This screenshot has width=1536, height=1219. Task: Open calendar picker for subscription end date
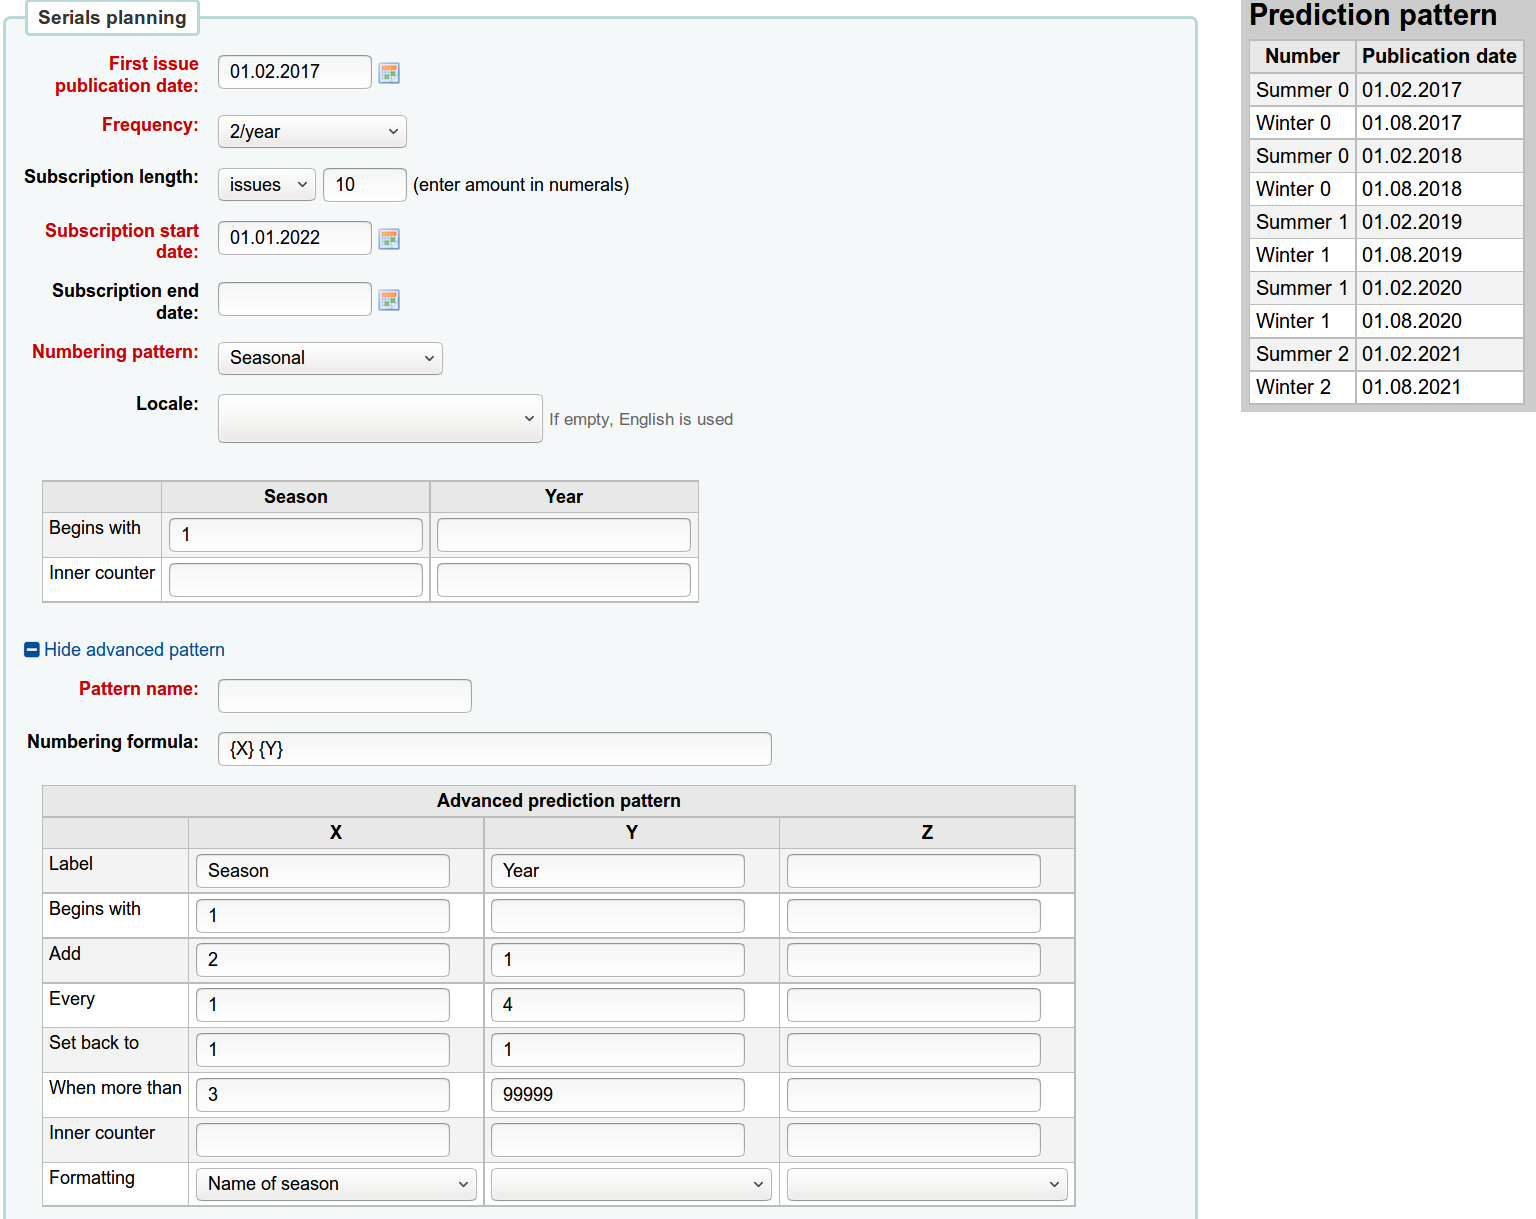[x=389, y=300]
